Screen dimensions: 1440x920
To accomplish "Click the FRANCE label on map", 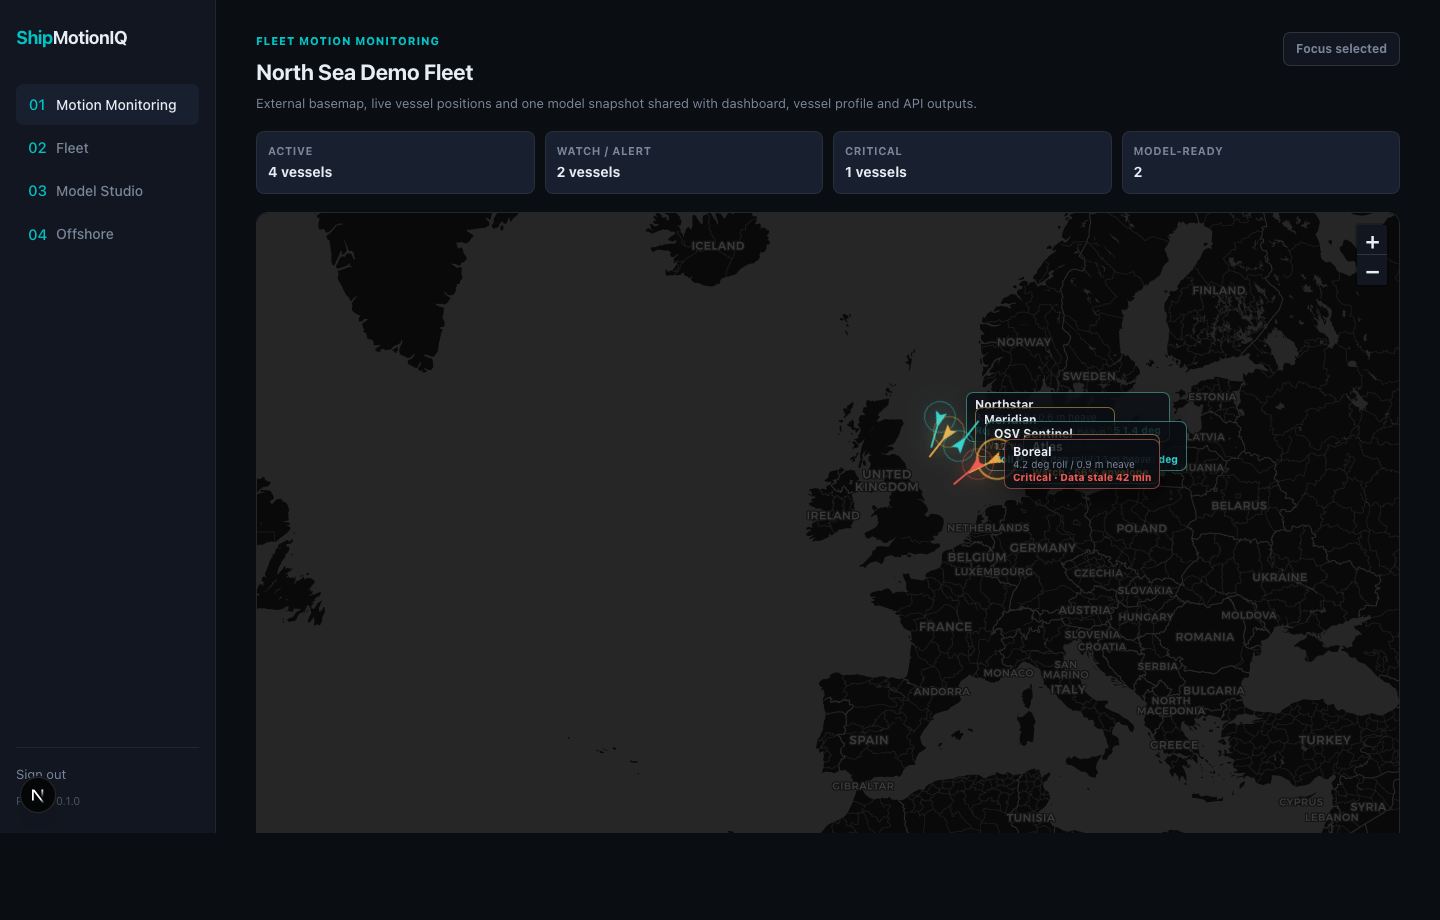I will (946, 627).
